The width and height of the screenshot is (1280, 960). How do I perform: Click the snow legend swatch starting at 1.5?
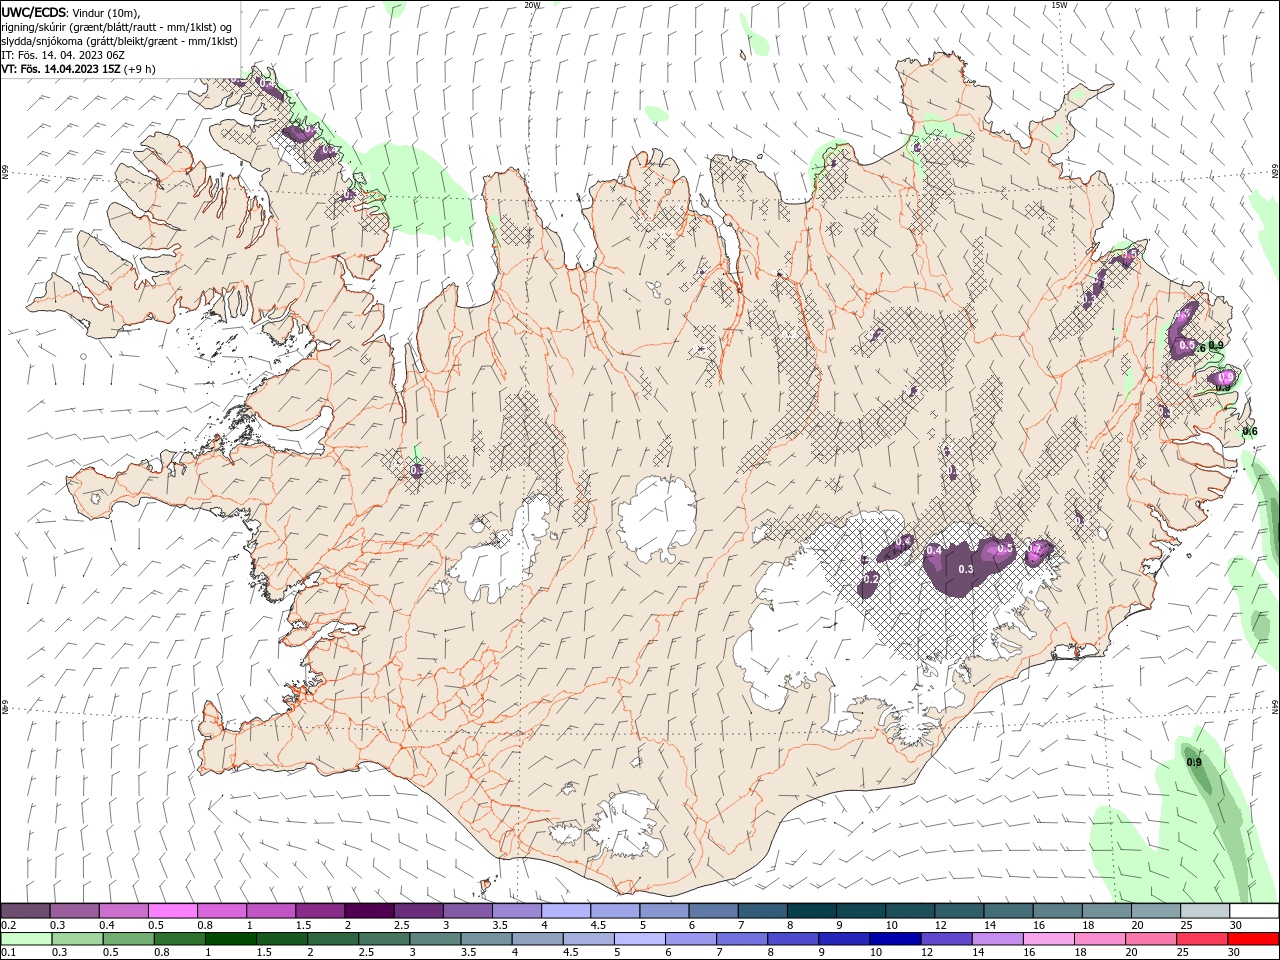tap(319, 911)
